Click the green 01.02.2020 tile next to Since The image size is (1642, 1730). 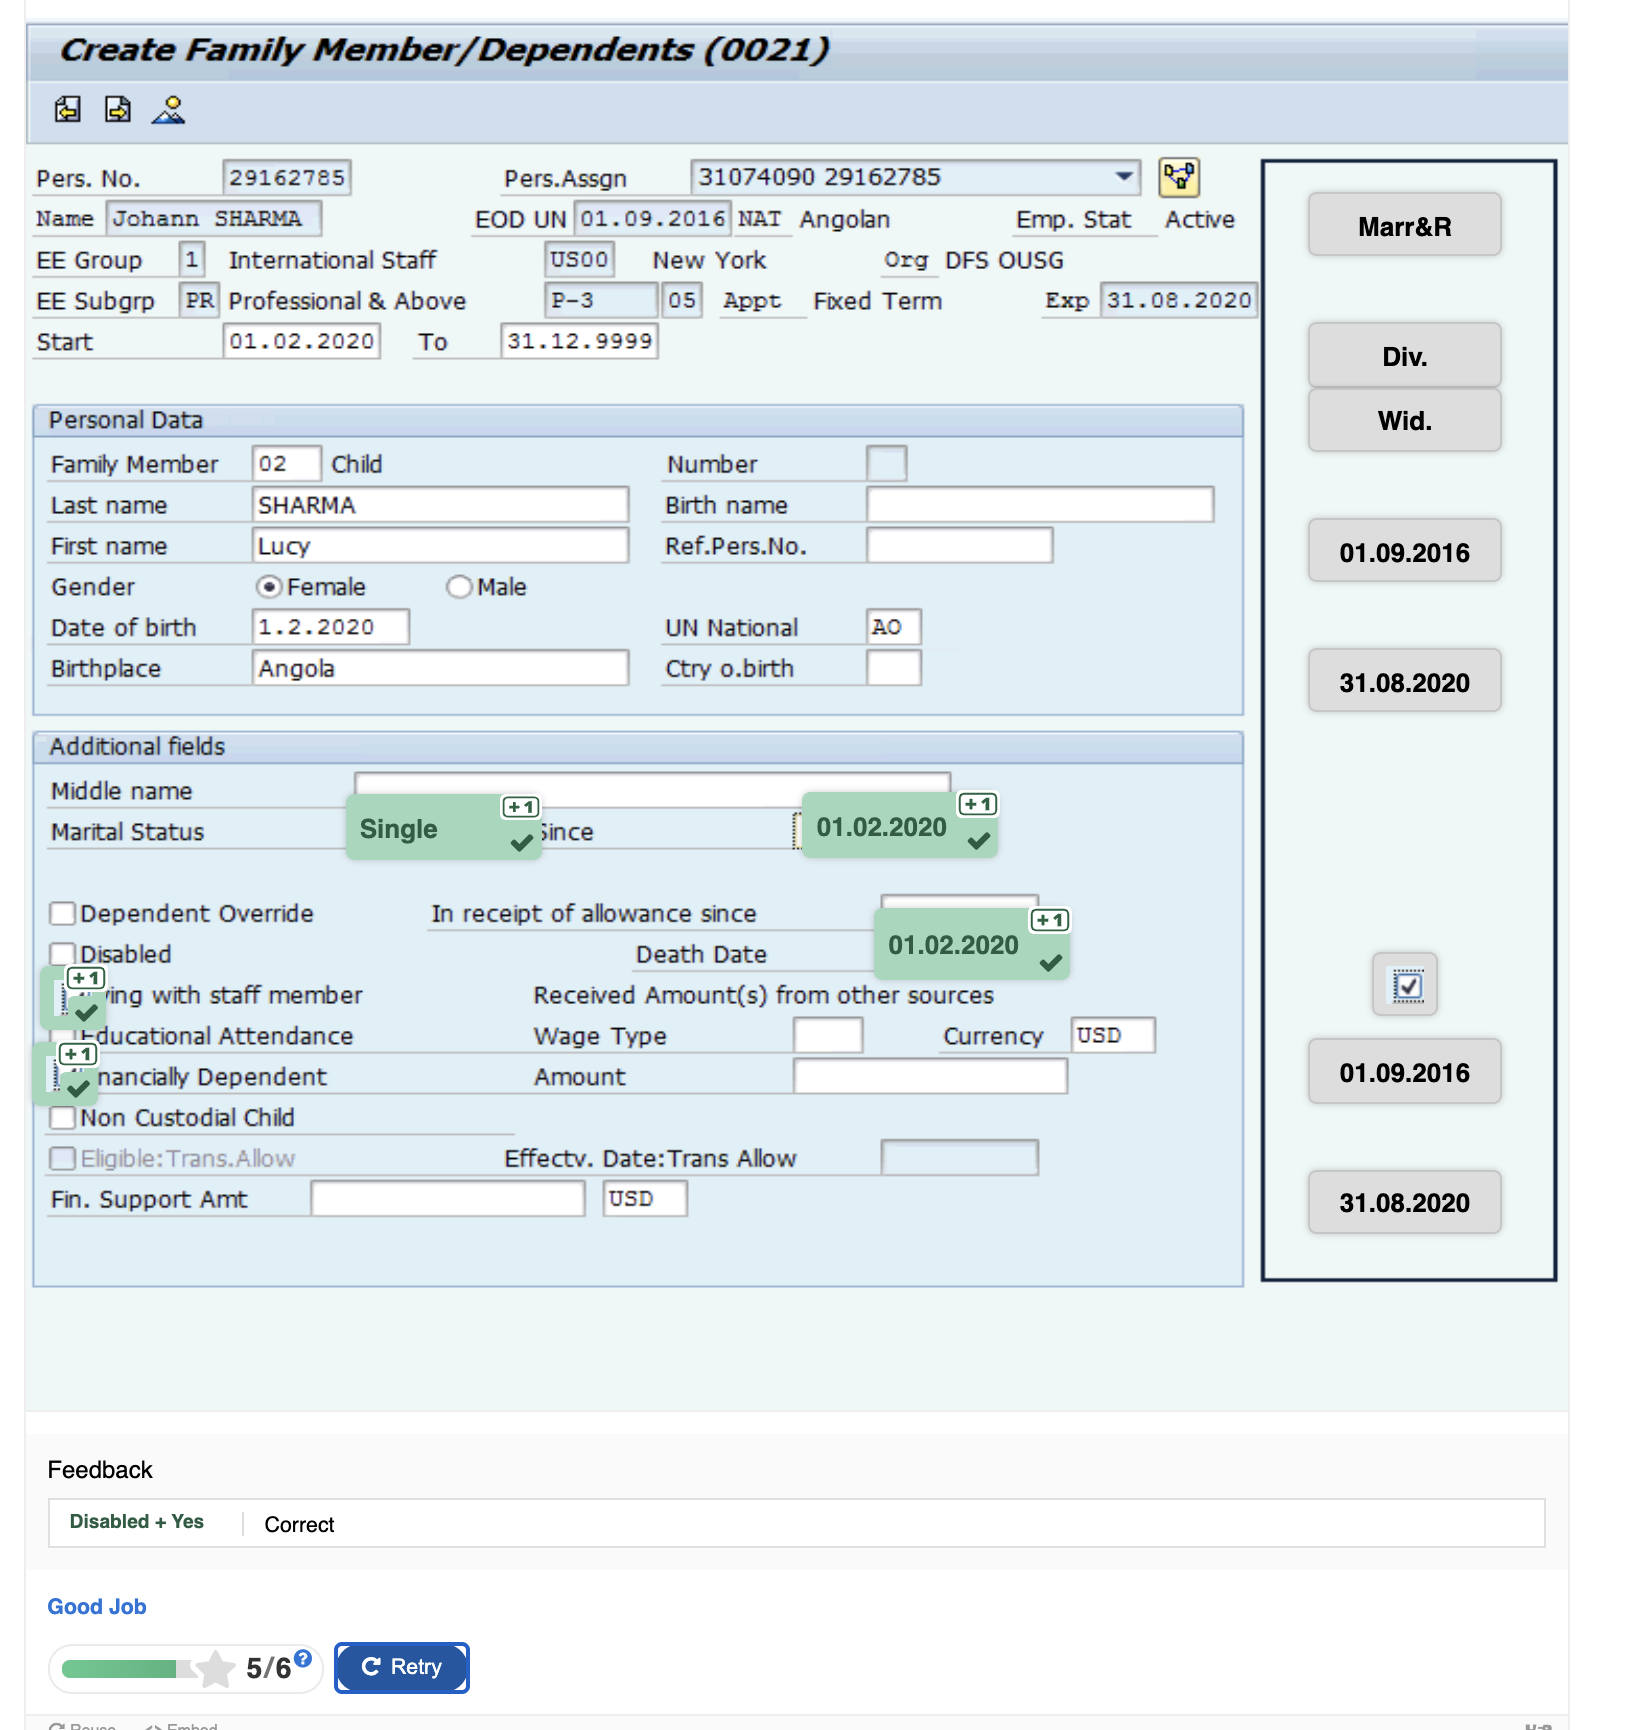click(899, 825)
